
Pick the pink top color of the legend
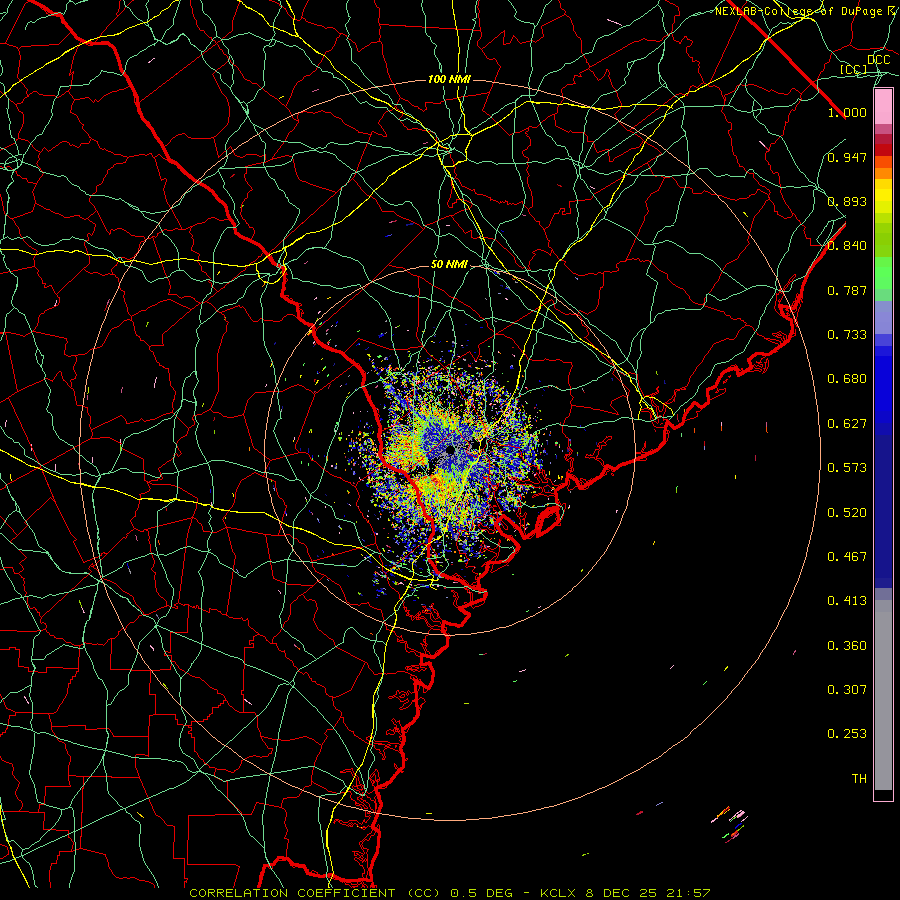883,107
